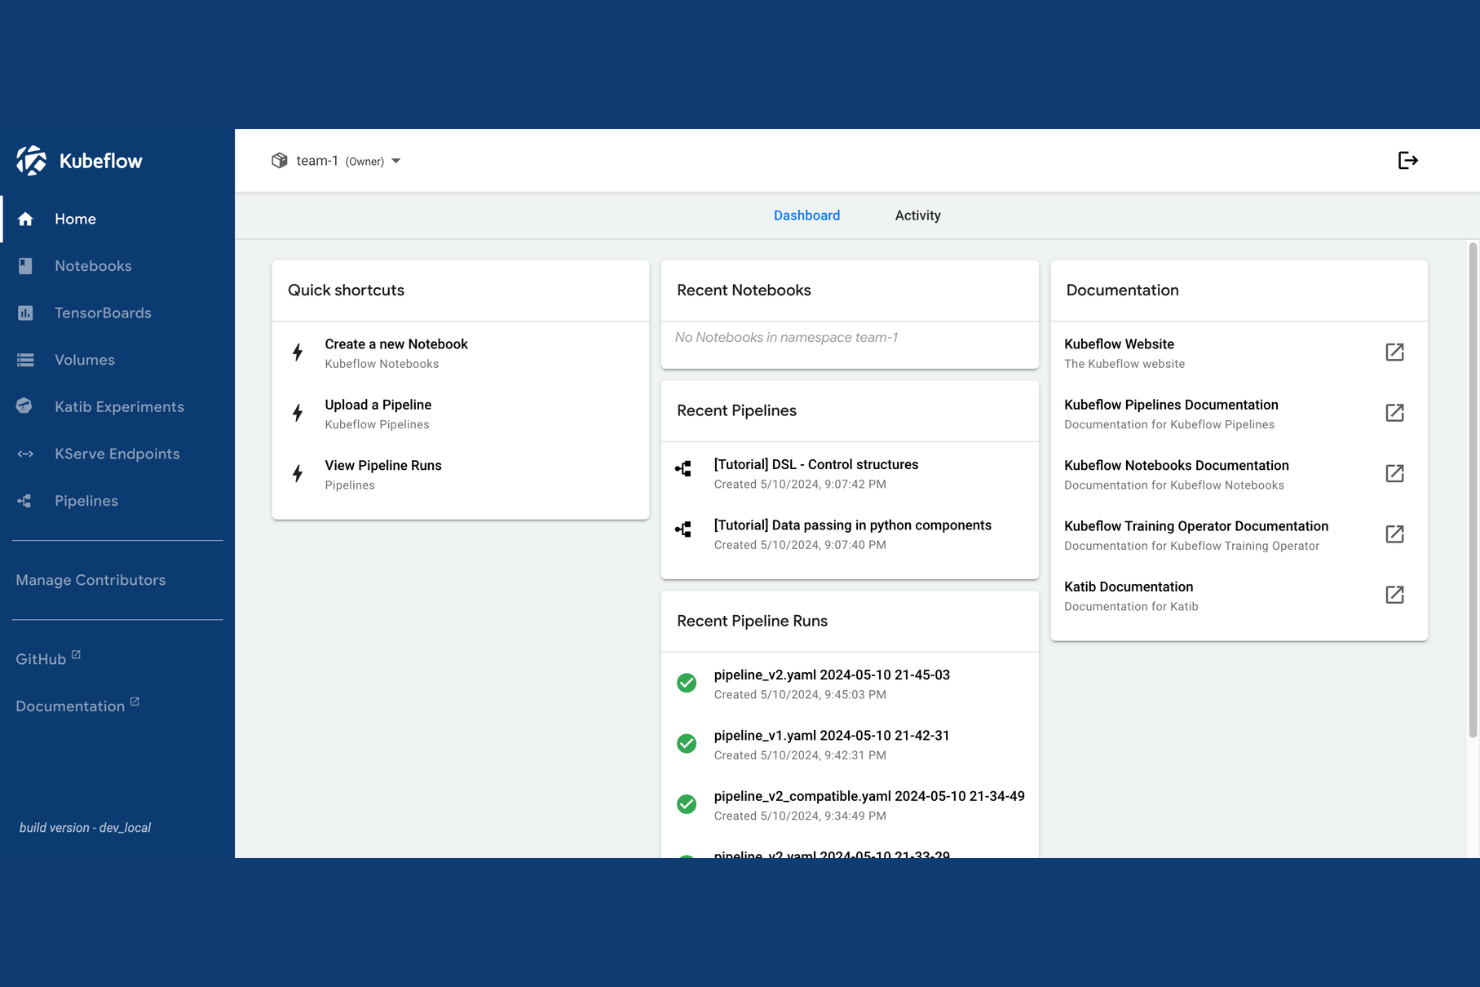Open external link icon for Katib Documentation
The height and width of the screenshot is (987, 1480).
pos(1395,595)
